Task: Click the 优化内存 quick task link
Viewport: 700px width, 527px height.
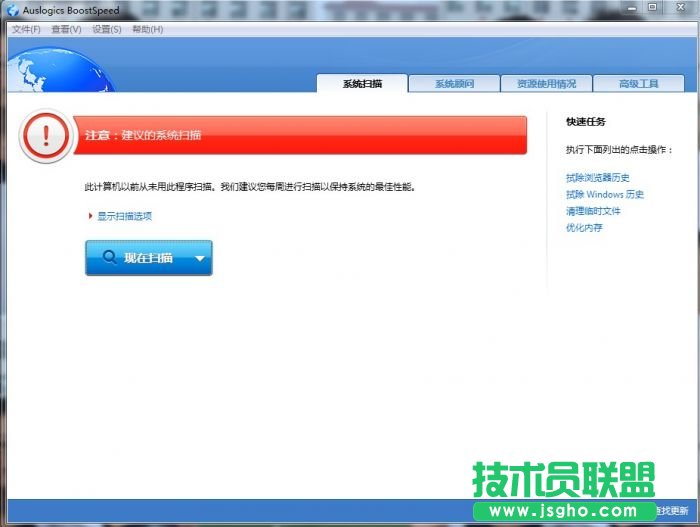Action: point(584,228)
